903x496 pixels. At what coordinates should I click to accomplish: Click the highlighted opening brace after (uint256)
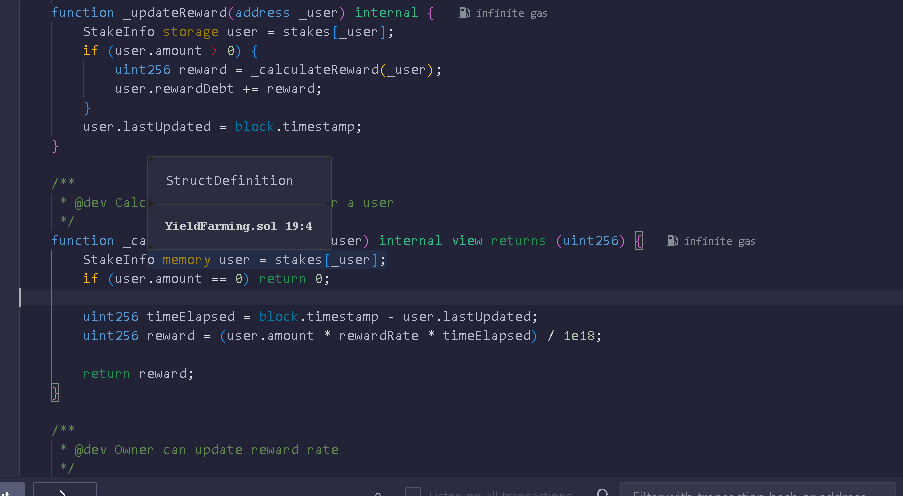(638, 241)
